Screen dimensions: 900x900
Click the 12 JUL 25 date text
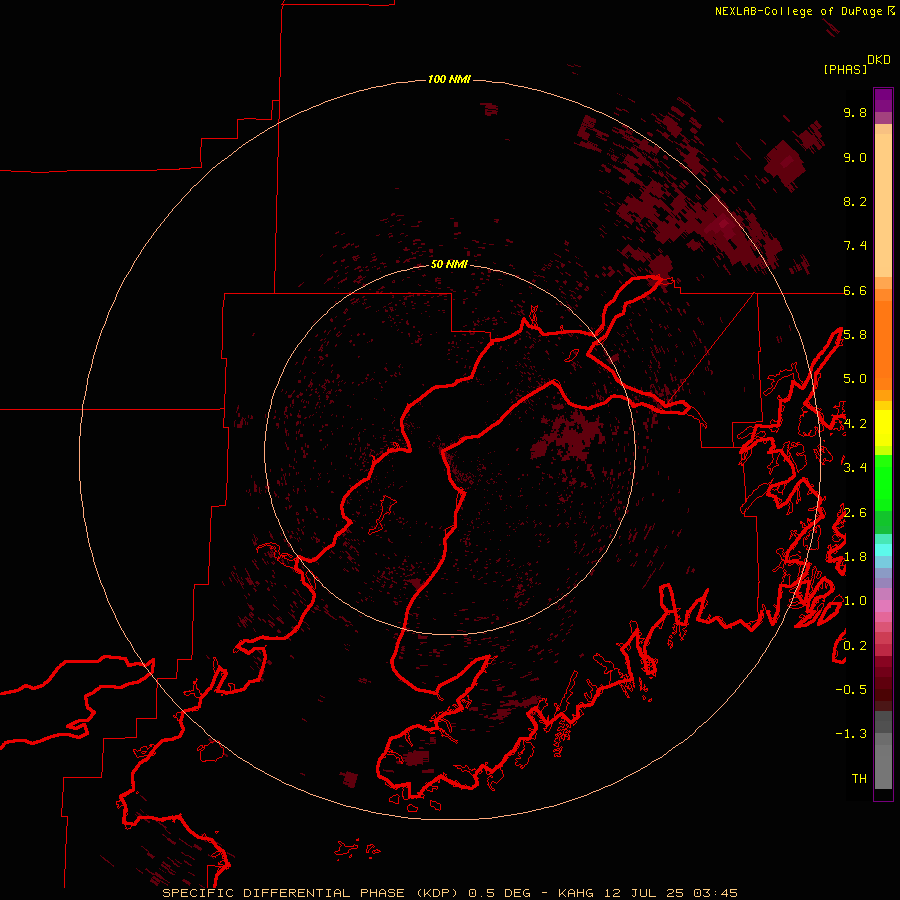pos(643,893)
